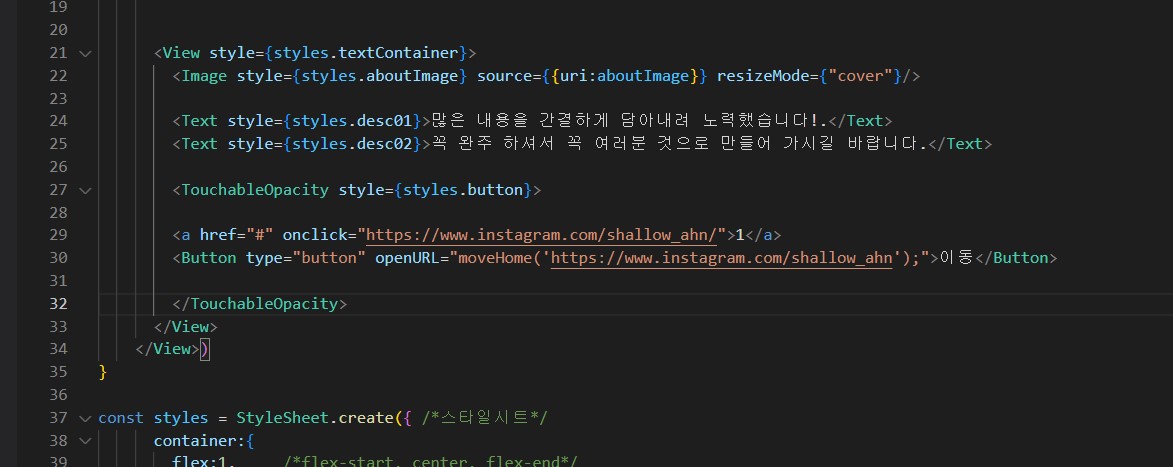Click the "cover" string on line 22
Image resolution: width=1173 pixels, height=467 pixels.
(861, 76)
